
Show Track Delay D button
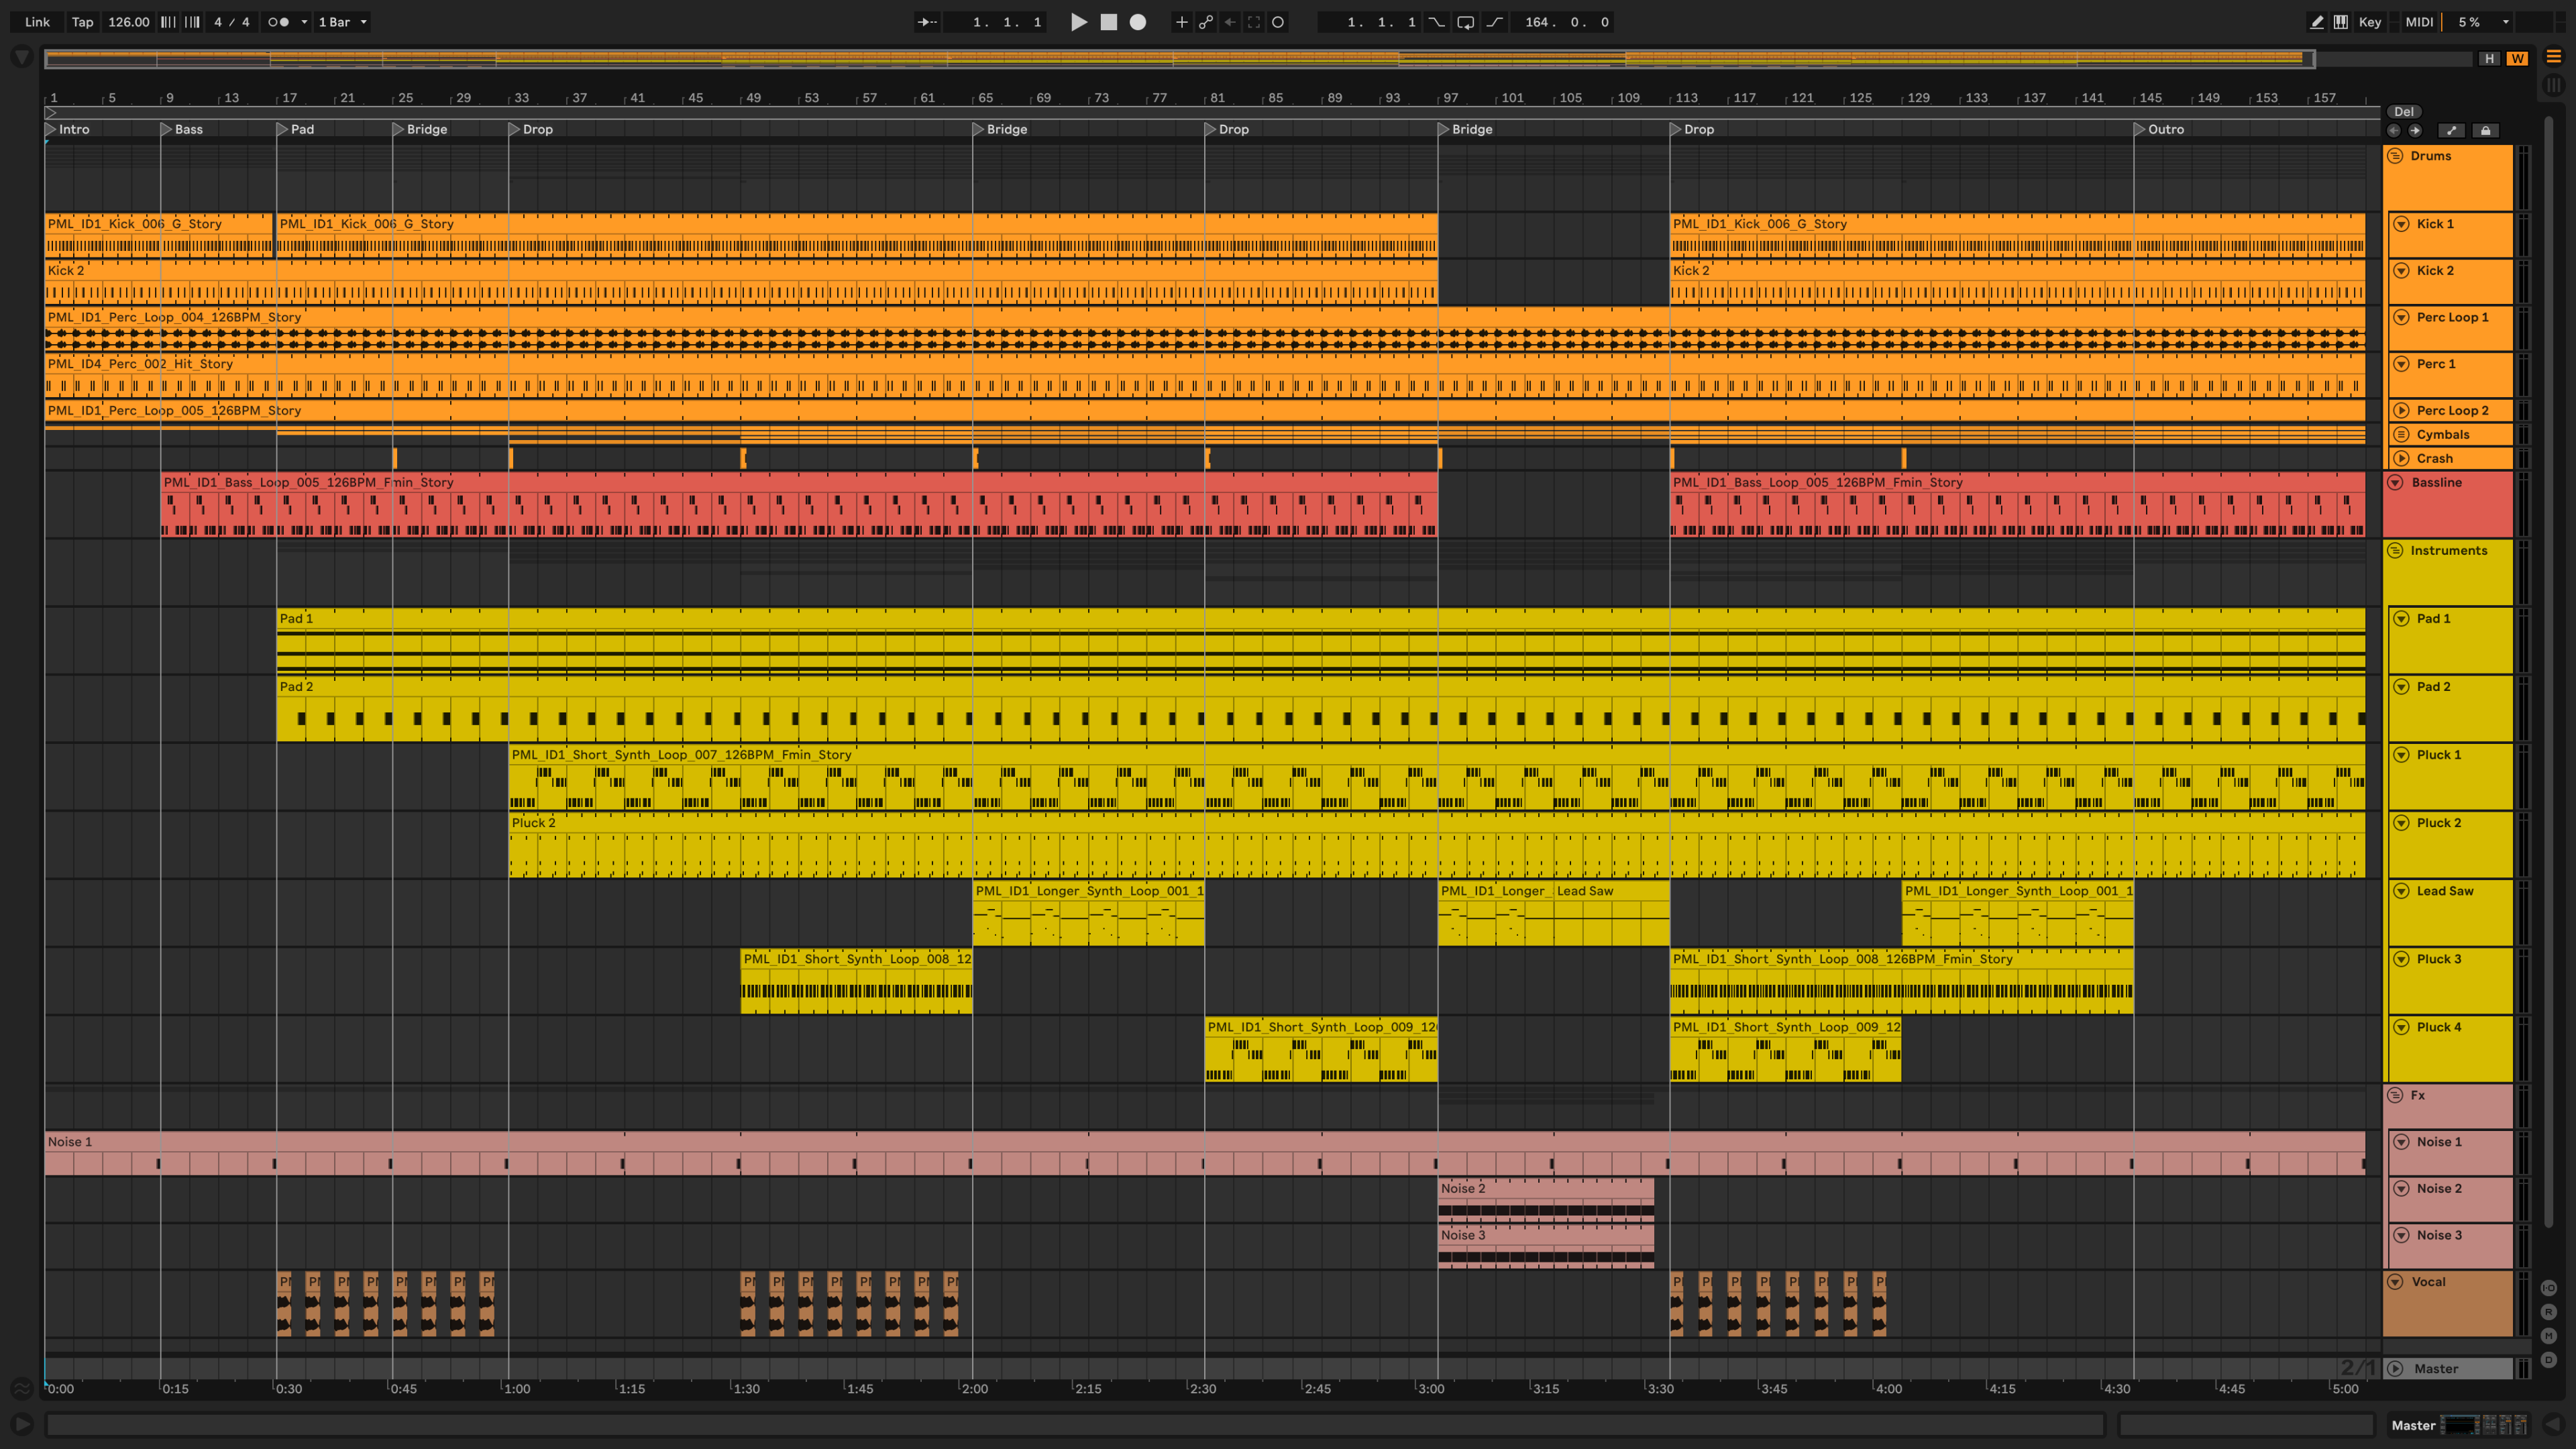[2549, 1361]
